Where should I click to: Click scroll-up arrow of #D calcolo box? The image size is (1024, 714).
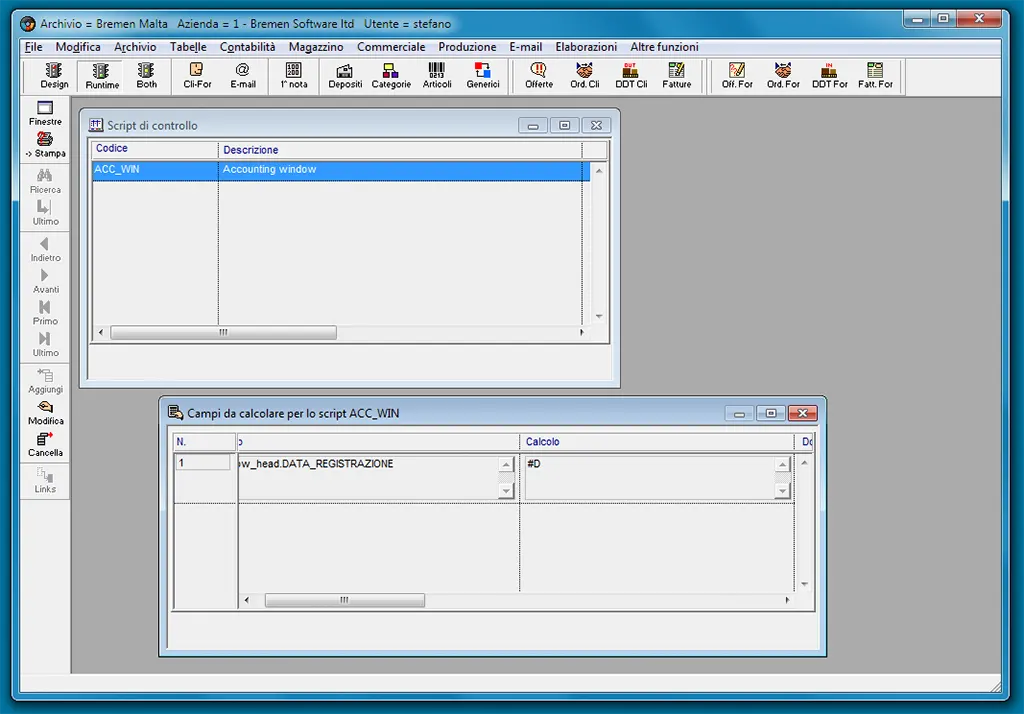point(782,465)
